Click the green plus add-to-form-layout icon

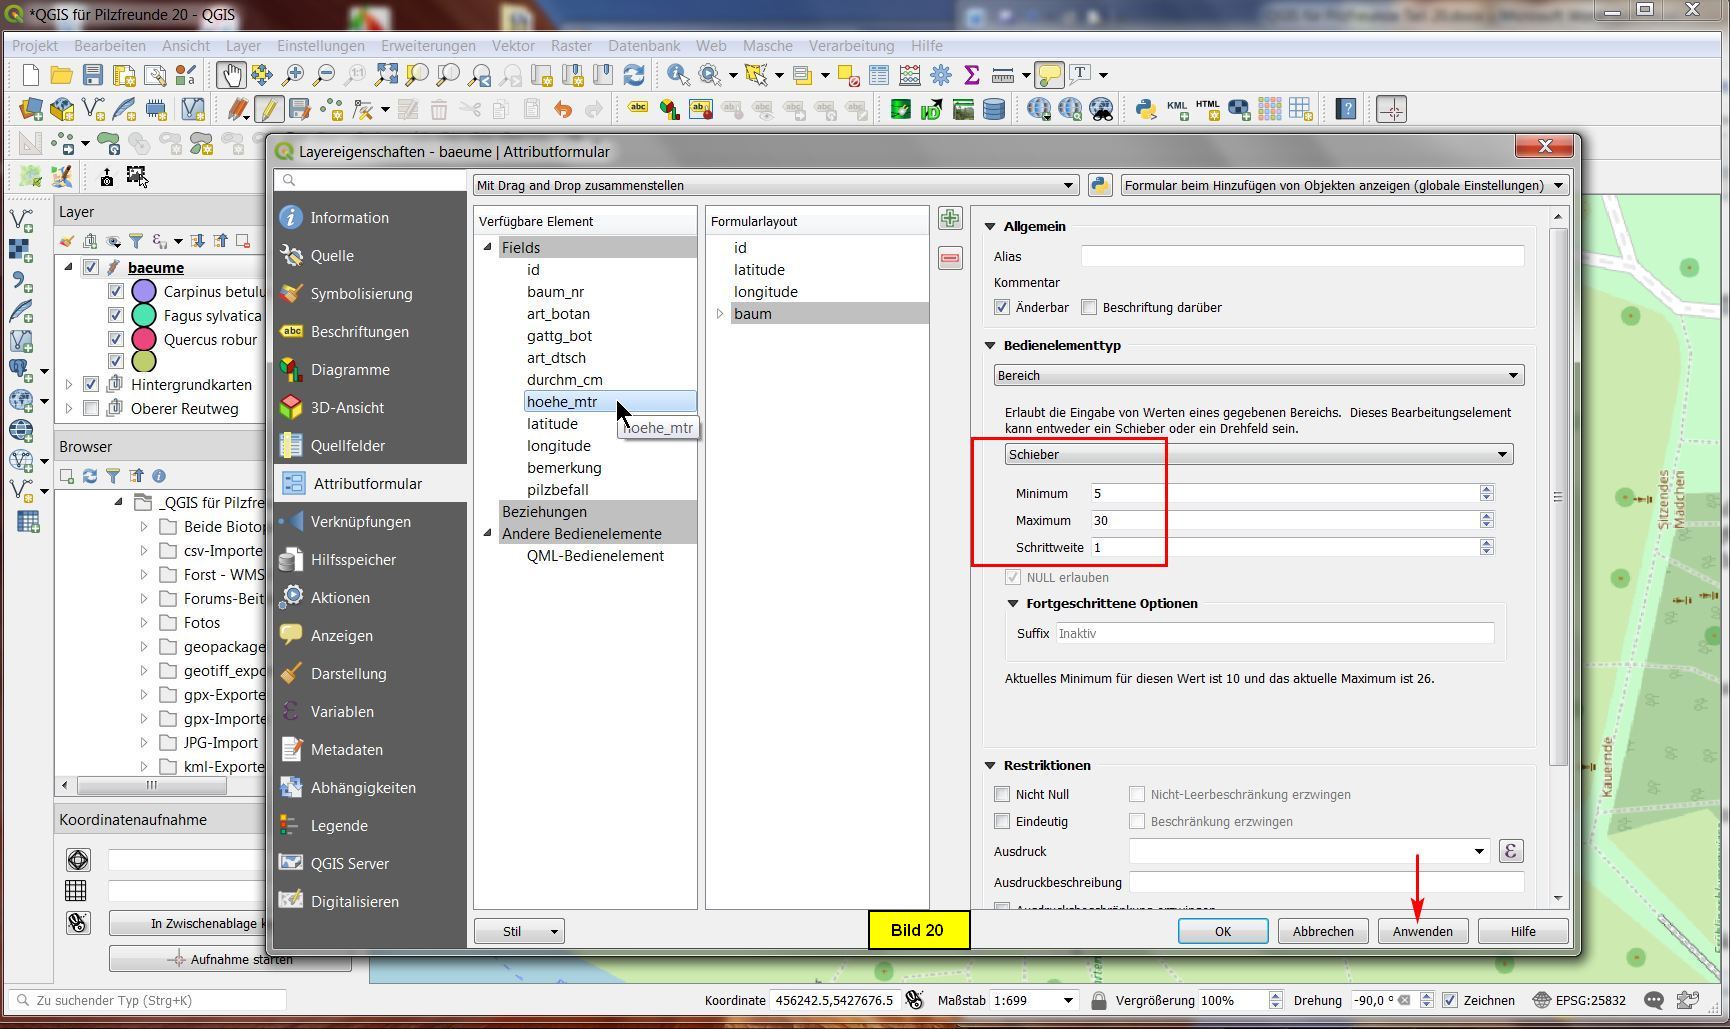(949, 219)
